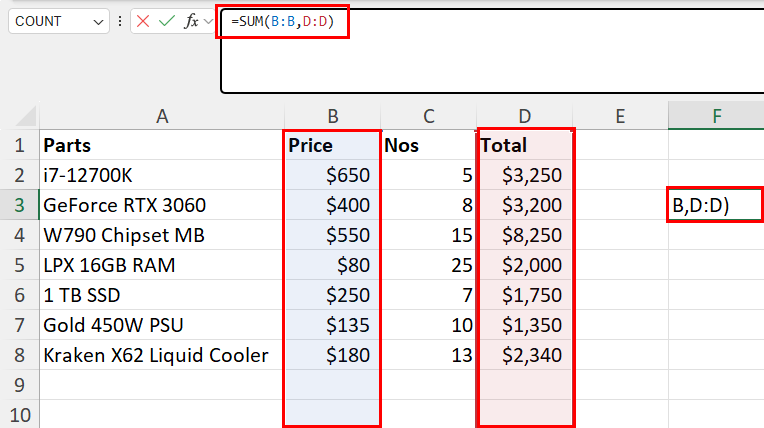
Task: Expand the function dropdown beside fx
Action: (x=209, y=21)
